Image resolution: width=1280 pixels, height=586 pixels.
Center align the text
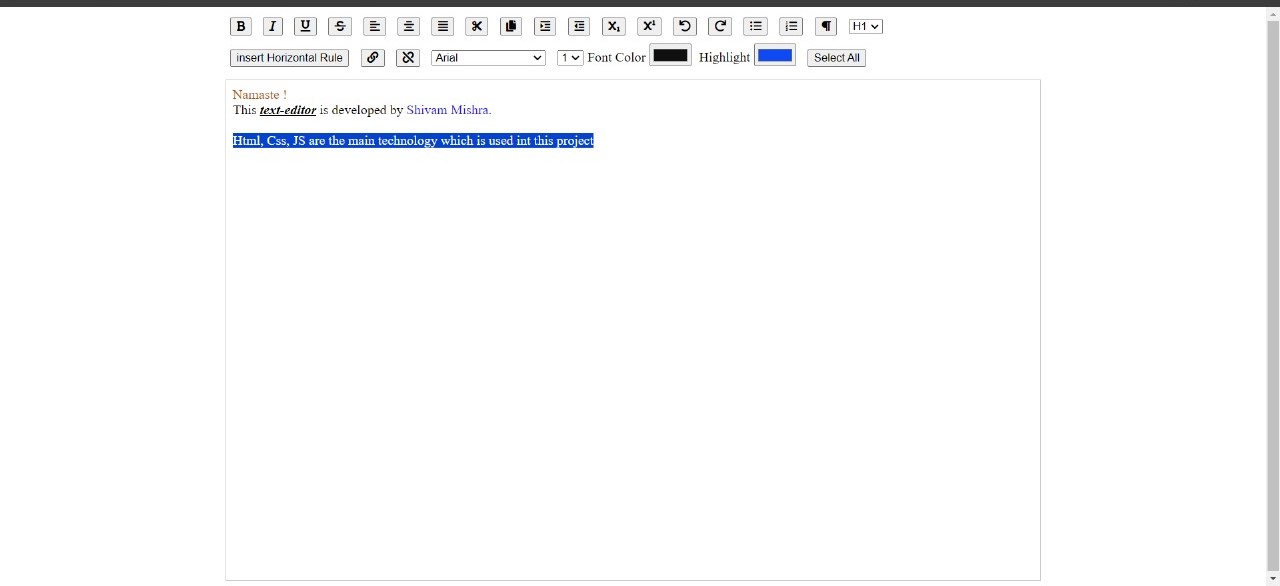(x=408, y=26)
